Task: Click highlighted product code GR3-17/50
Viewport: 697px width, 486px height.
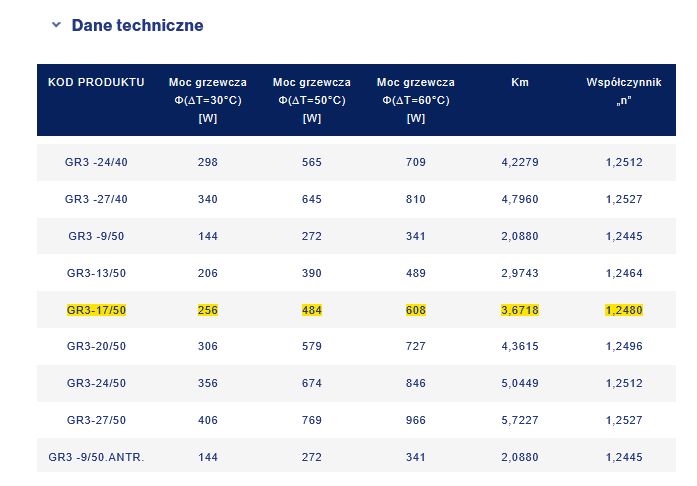Action: 96,310
